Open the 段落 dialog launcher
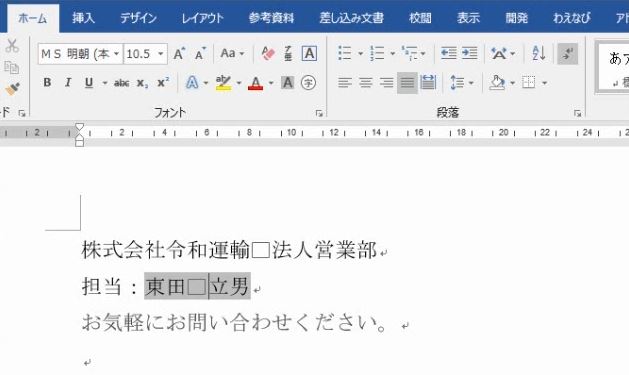The width and height of the screenshot is (629, 375). pyautogui.click(x=578, y=114)
